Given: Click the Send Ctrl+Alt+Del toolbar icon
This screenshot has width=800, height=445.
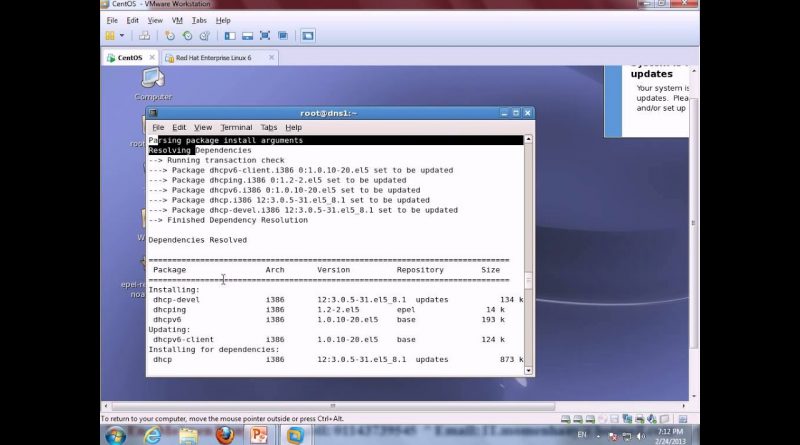Looking at the screenshot, I should point(144,36).
